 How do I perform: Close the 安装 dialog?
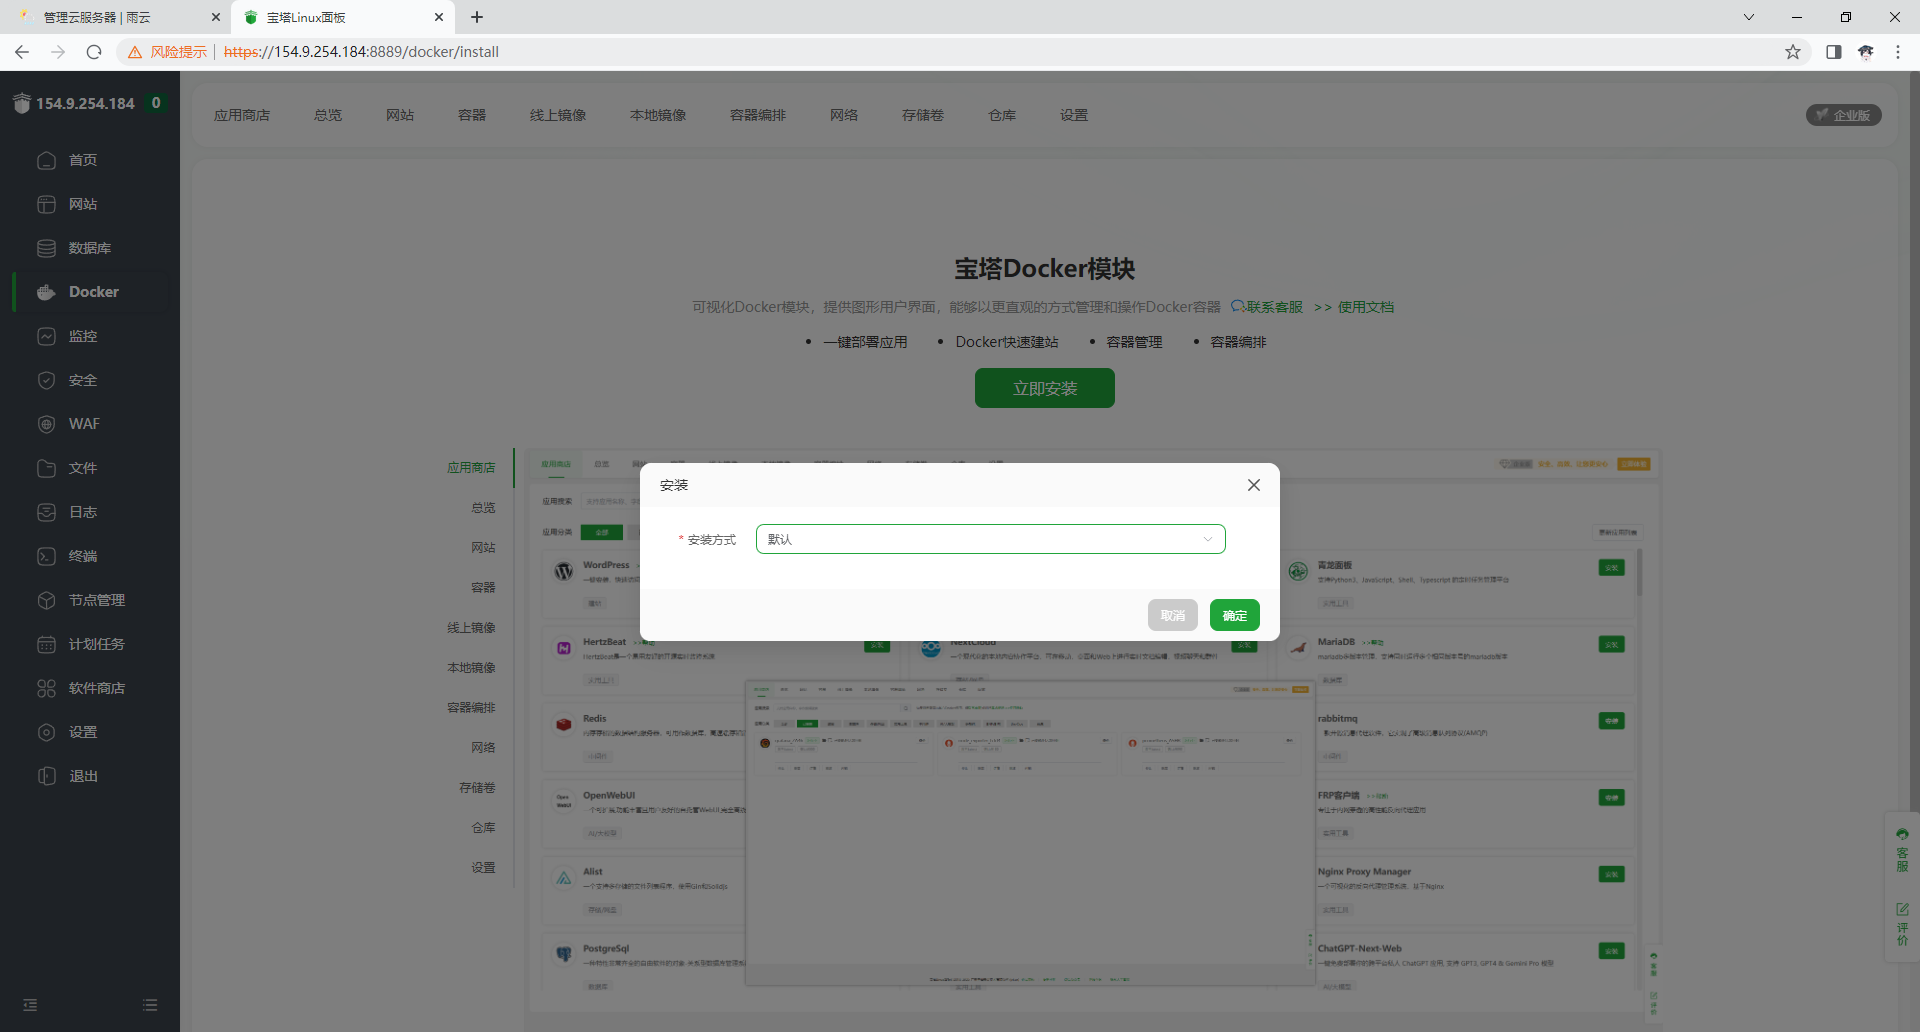click(1253, 485)
